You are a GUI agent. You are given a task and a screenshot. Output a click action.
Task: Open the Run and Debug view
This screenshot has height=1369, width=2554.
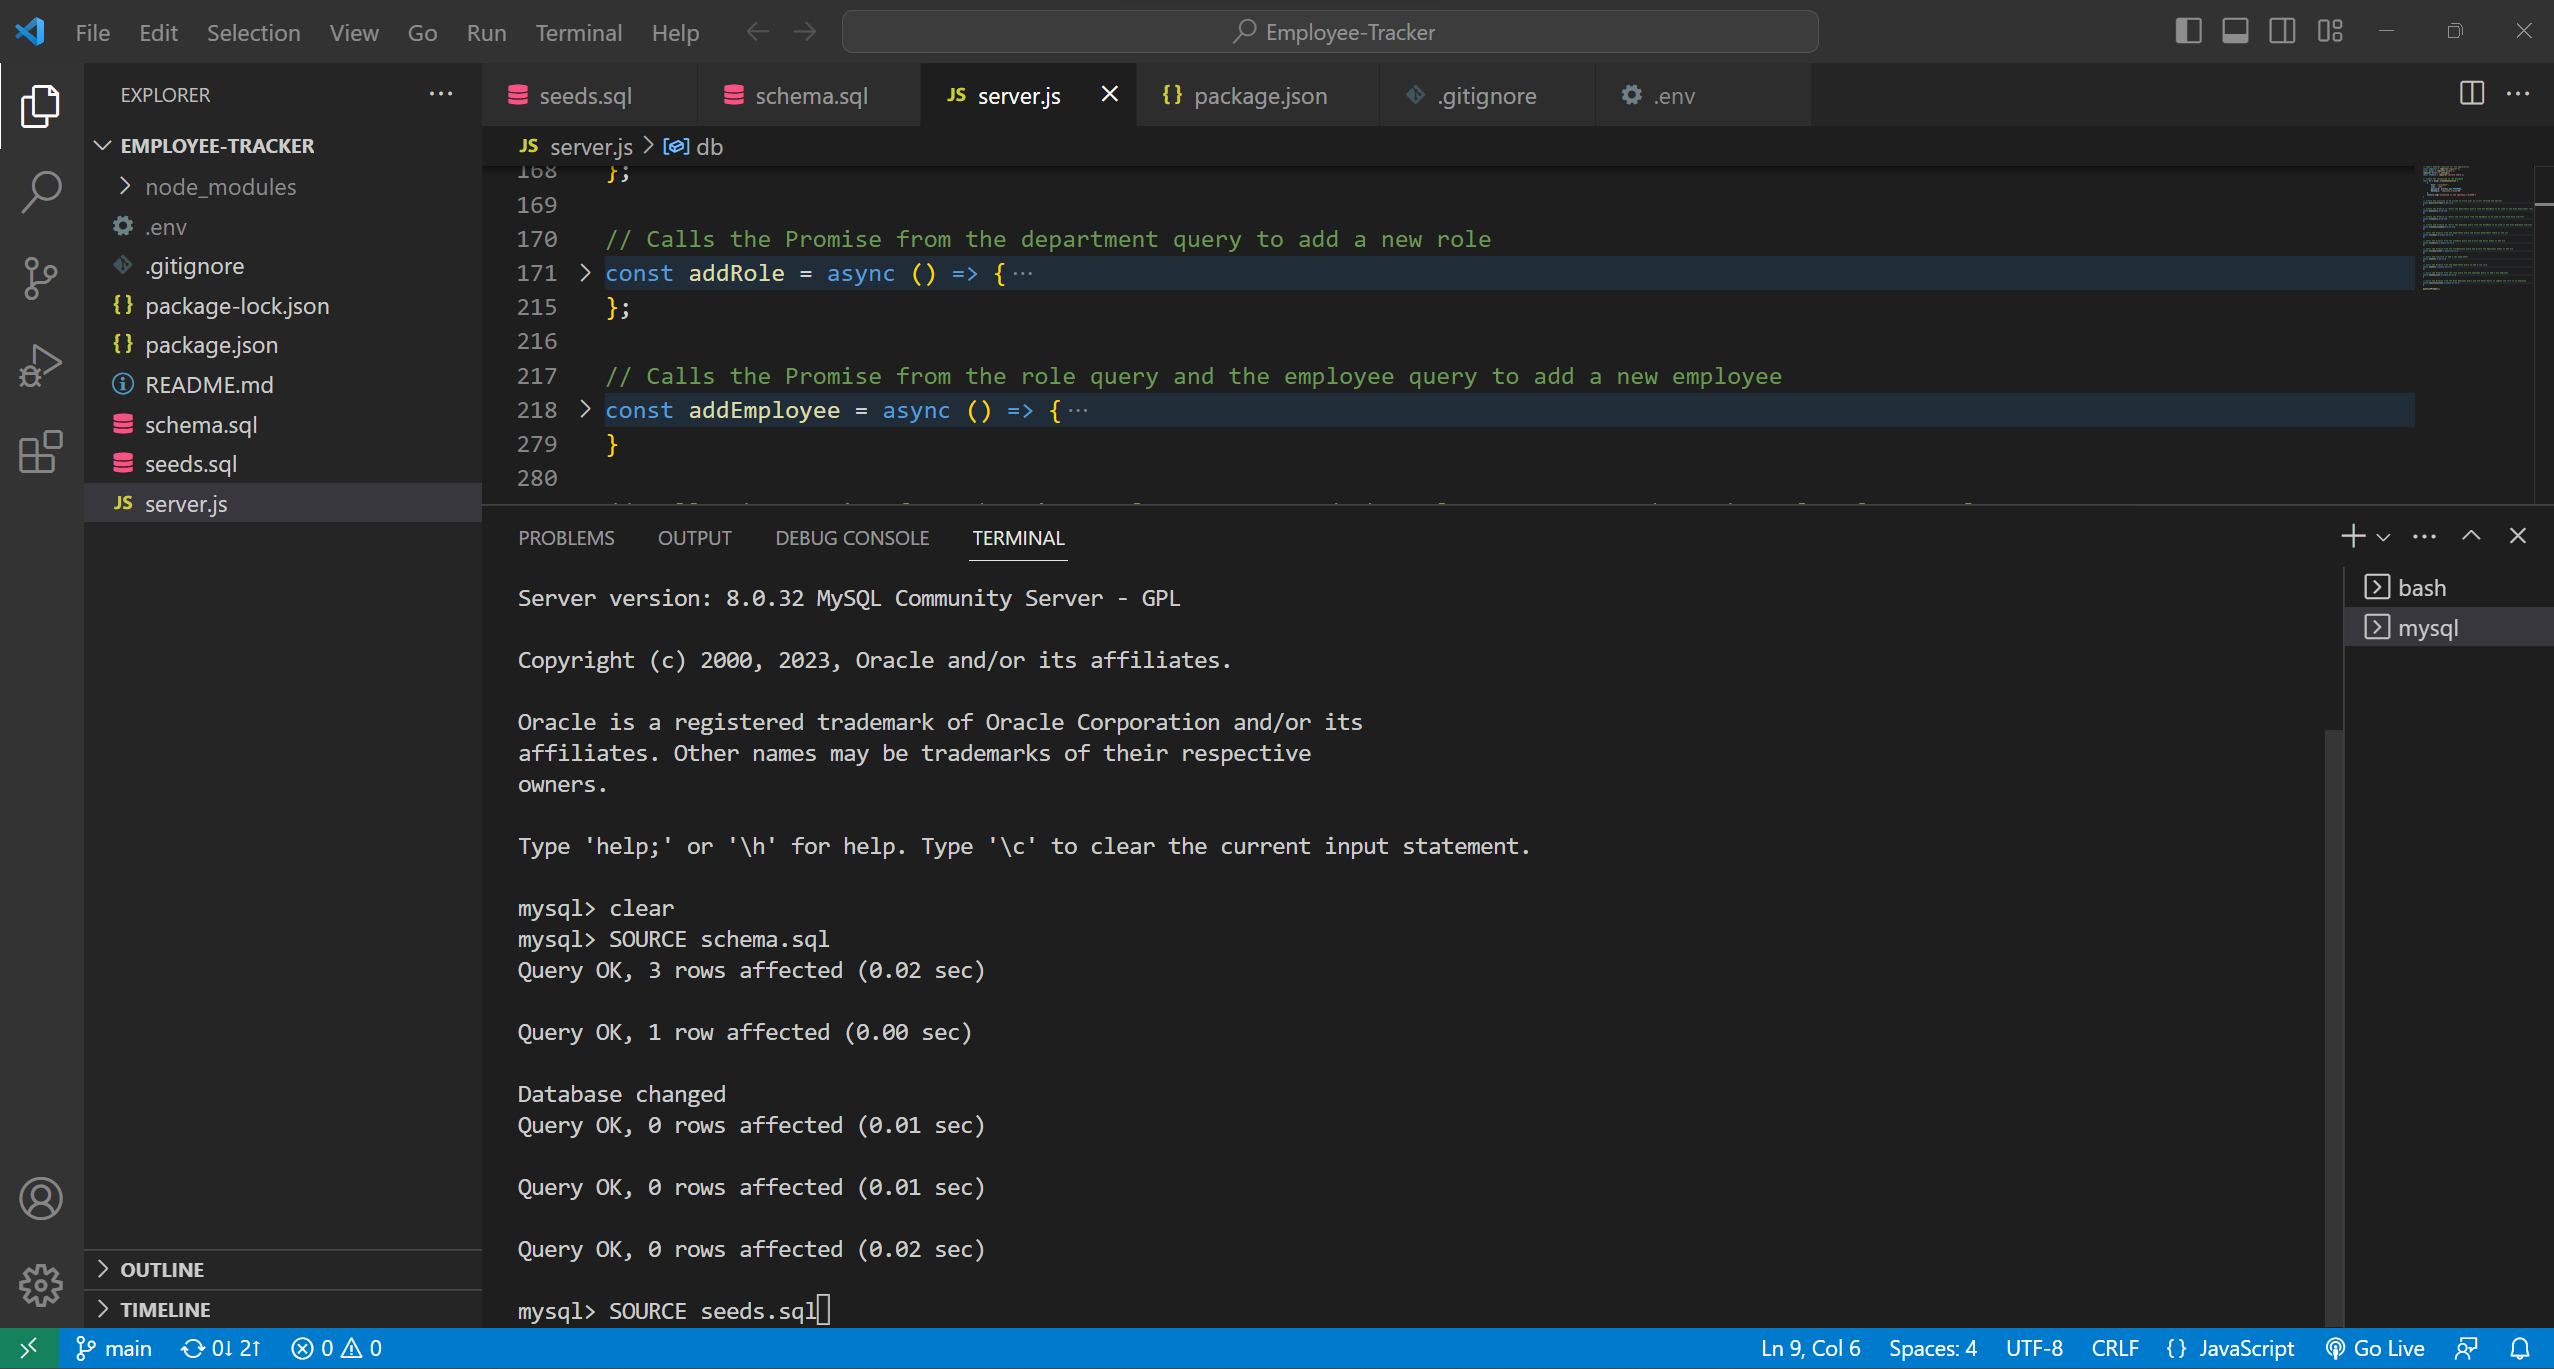[x=40, y=365]
